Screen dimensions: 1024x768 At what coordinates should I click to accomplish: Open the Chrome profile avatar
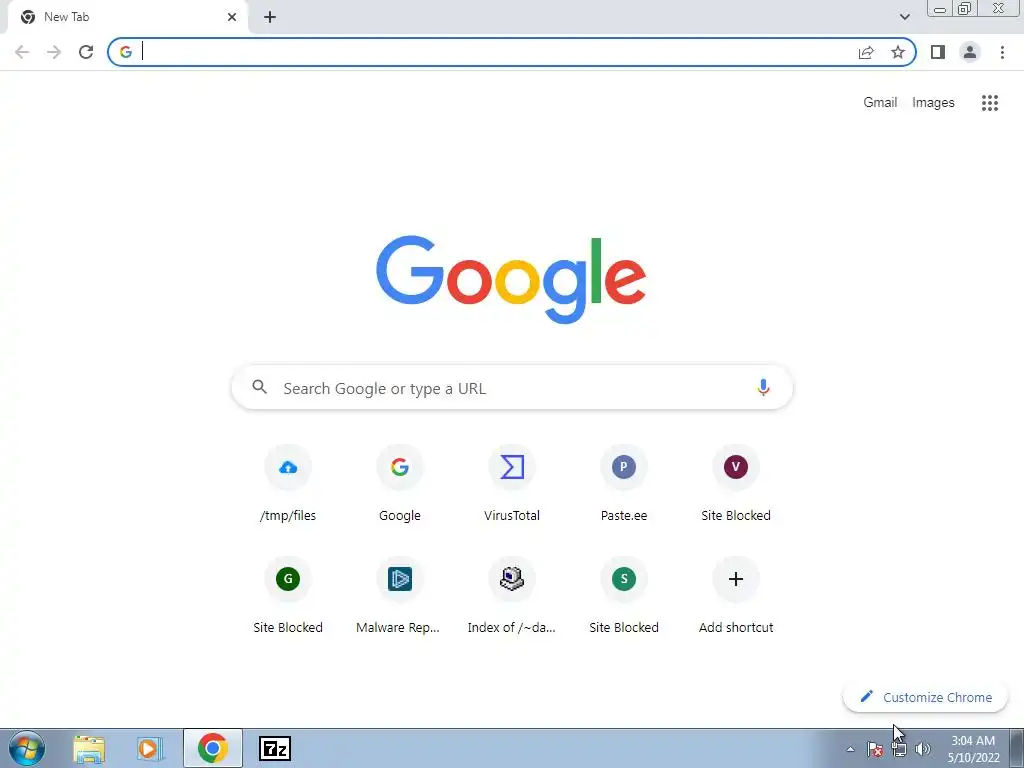pyautogui.click(x=970, y=52)
